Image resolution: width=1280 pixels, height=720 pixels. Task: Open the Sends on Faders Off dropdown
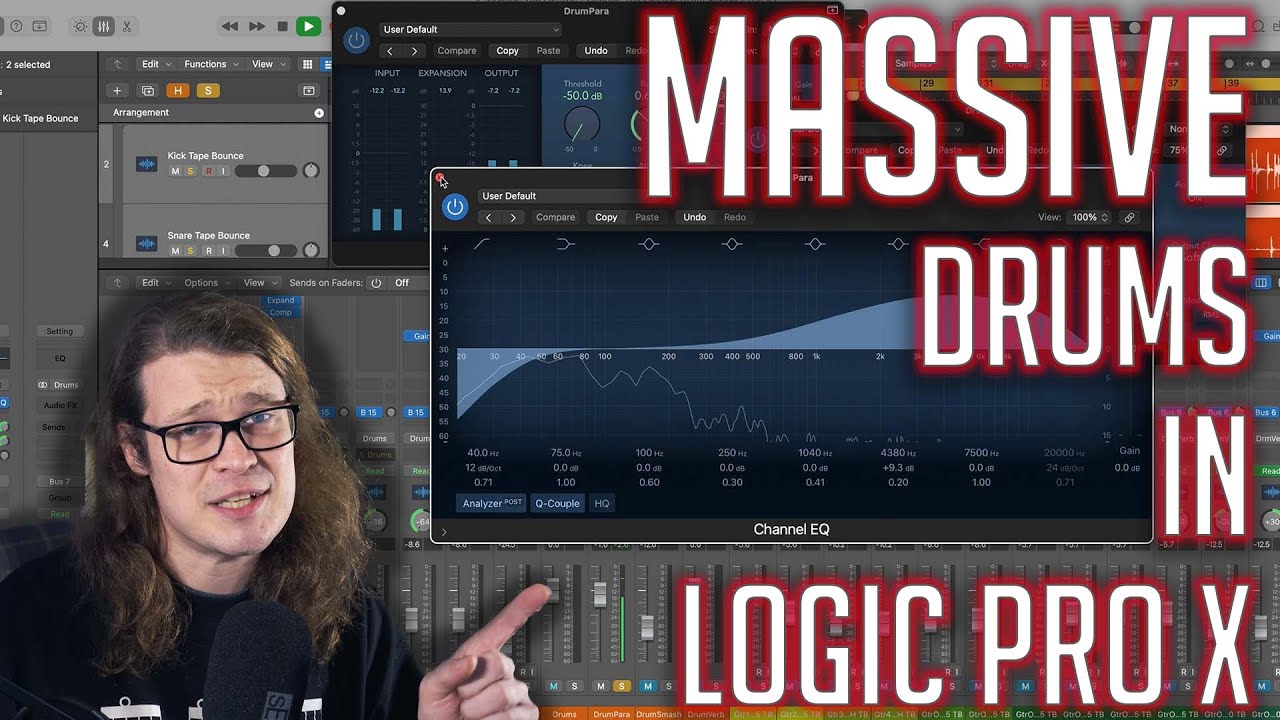[x=402, y=283]
